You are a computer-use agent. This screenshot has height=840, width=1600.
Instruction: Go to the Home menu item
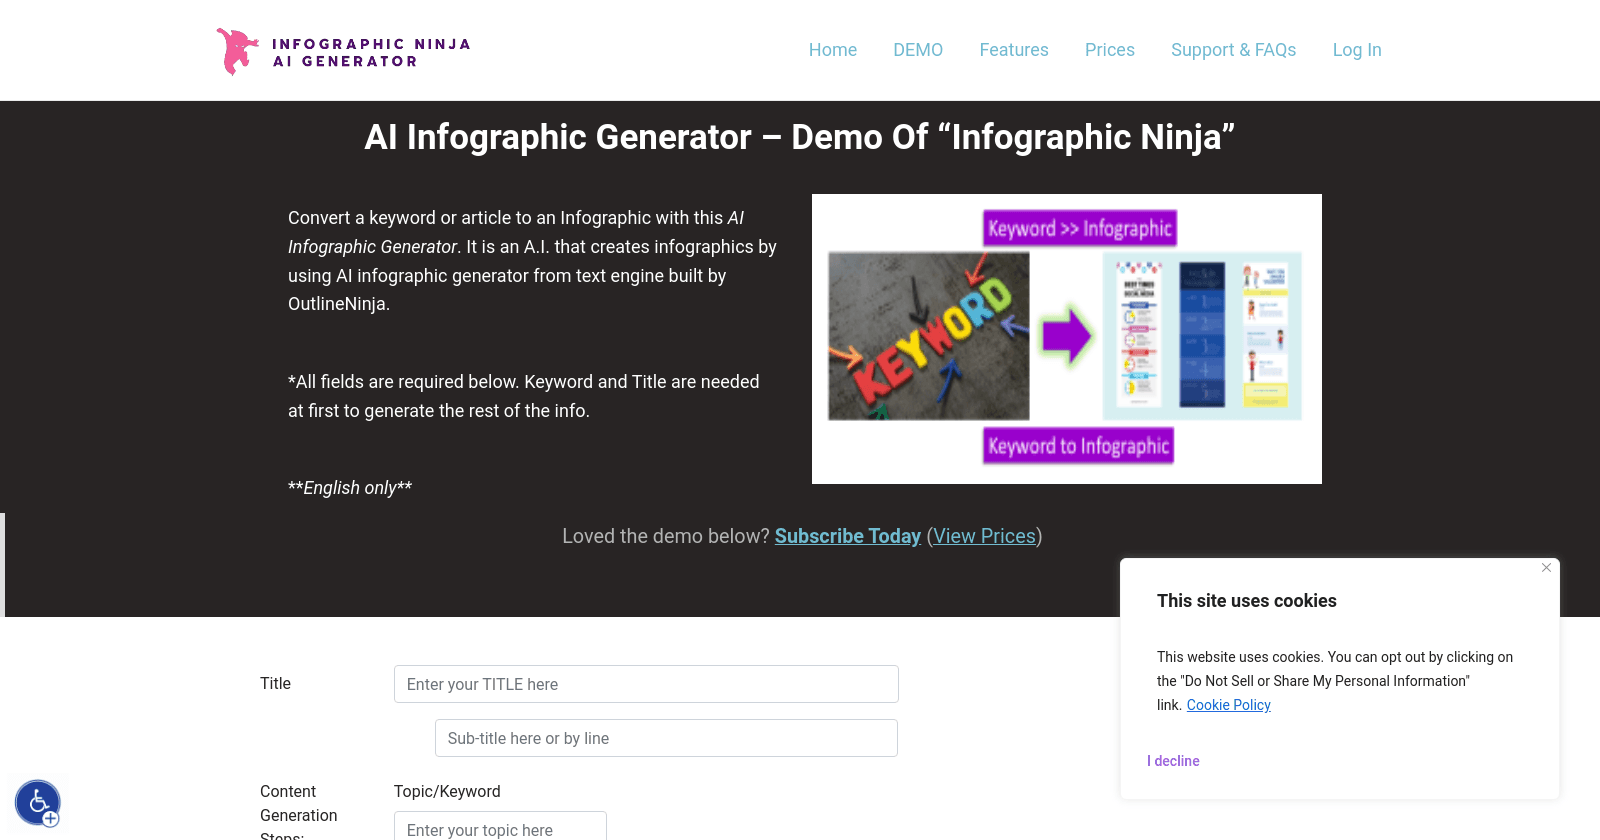click(x=833, y=50)
